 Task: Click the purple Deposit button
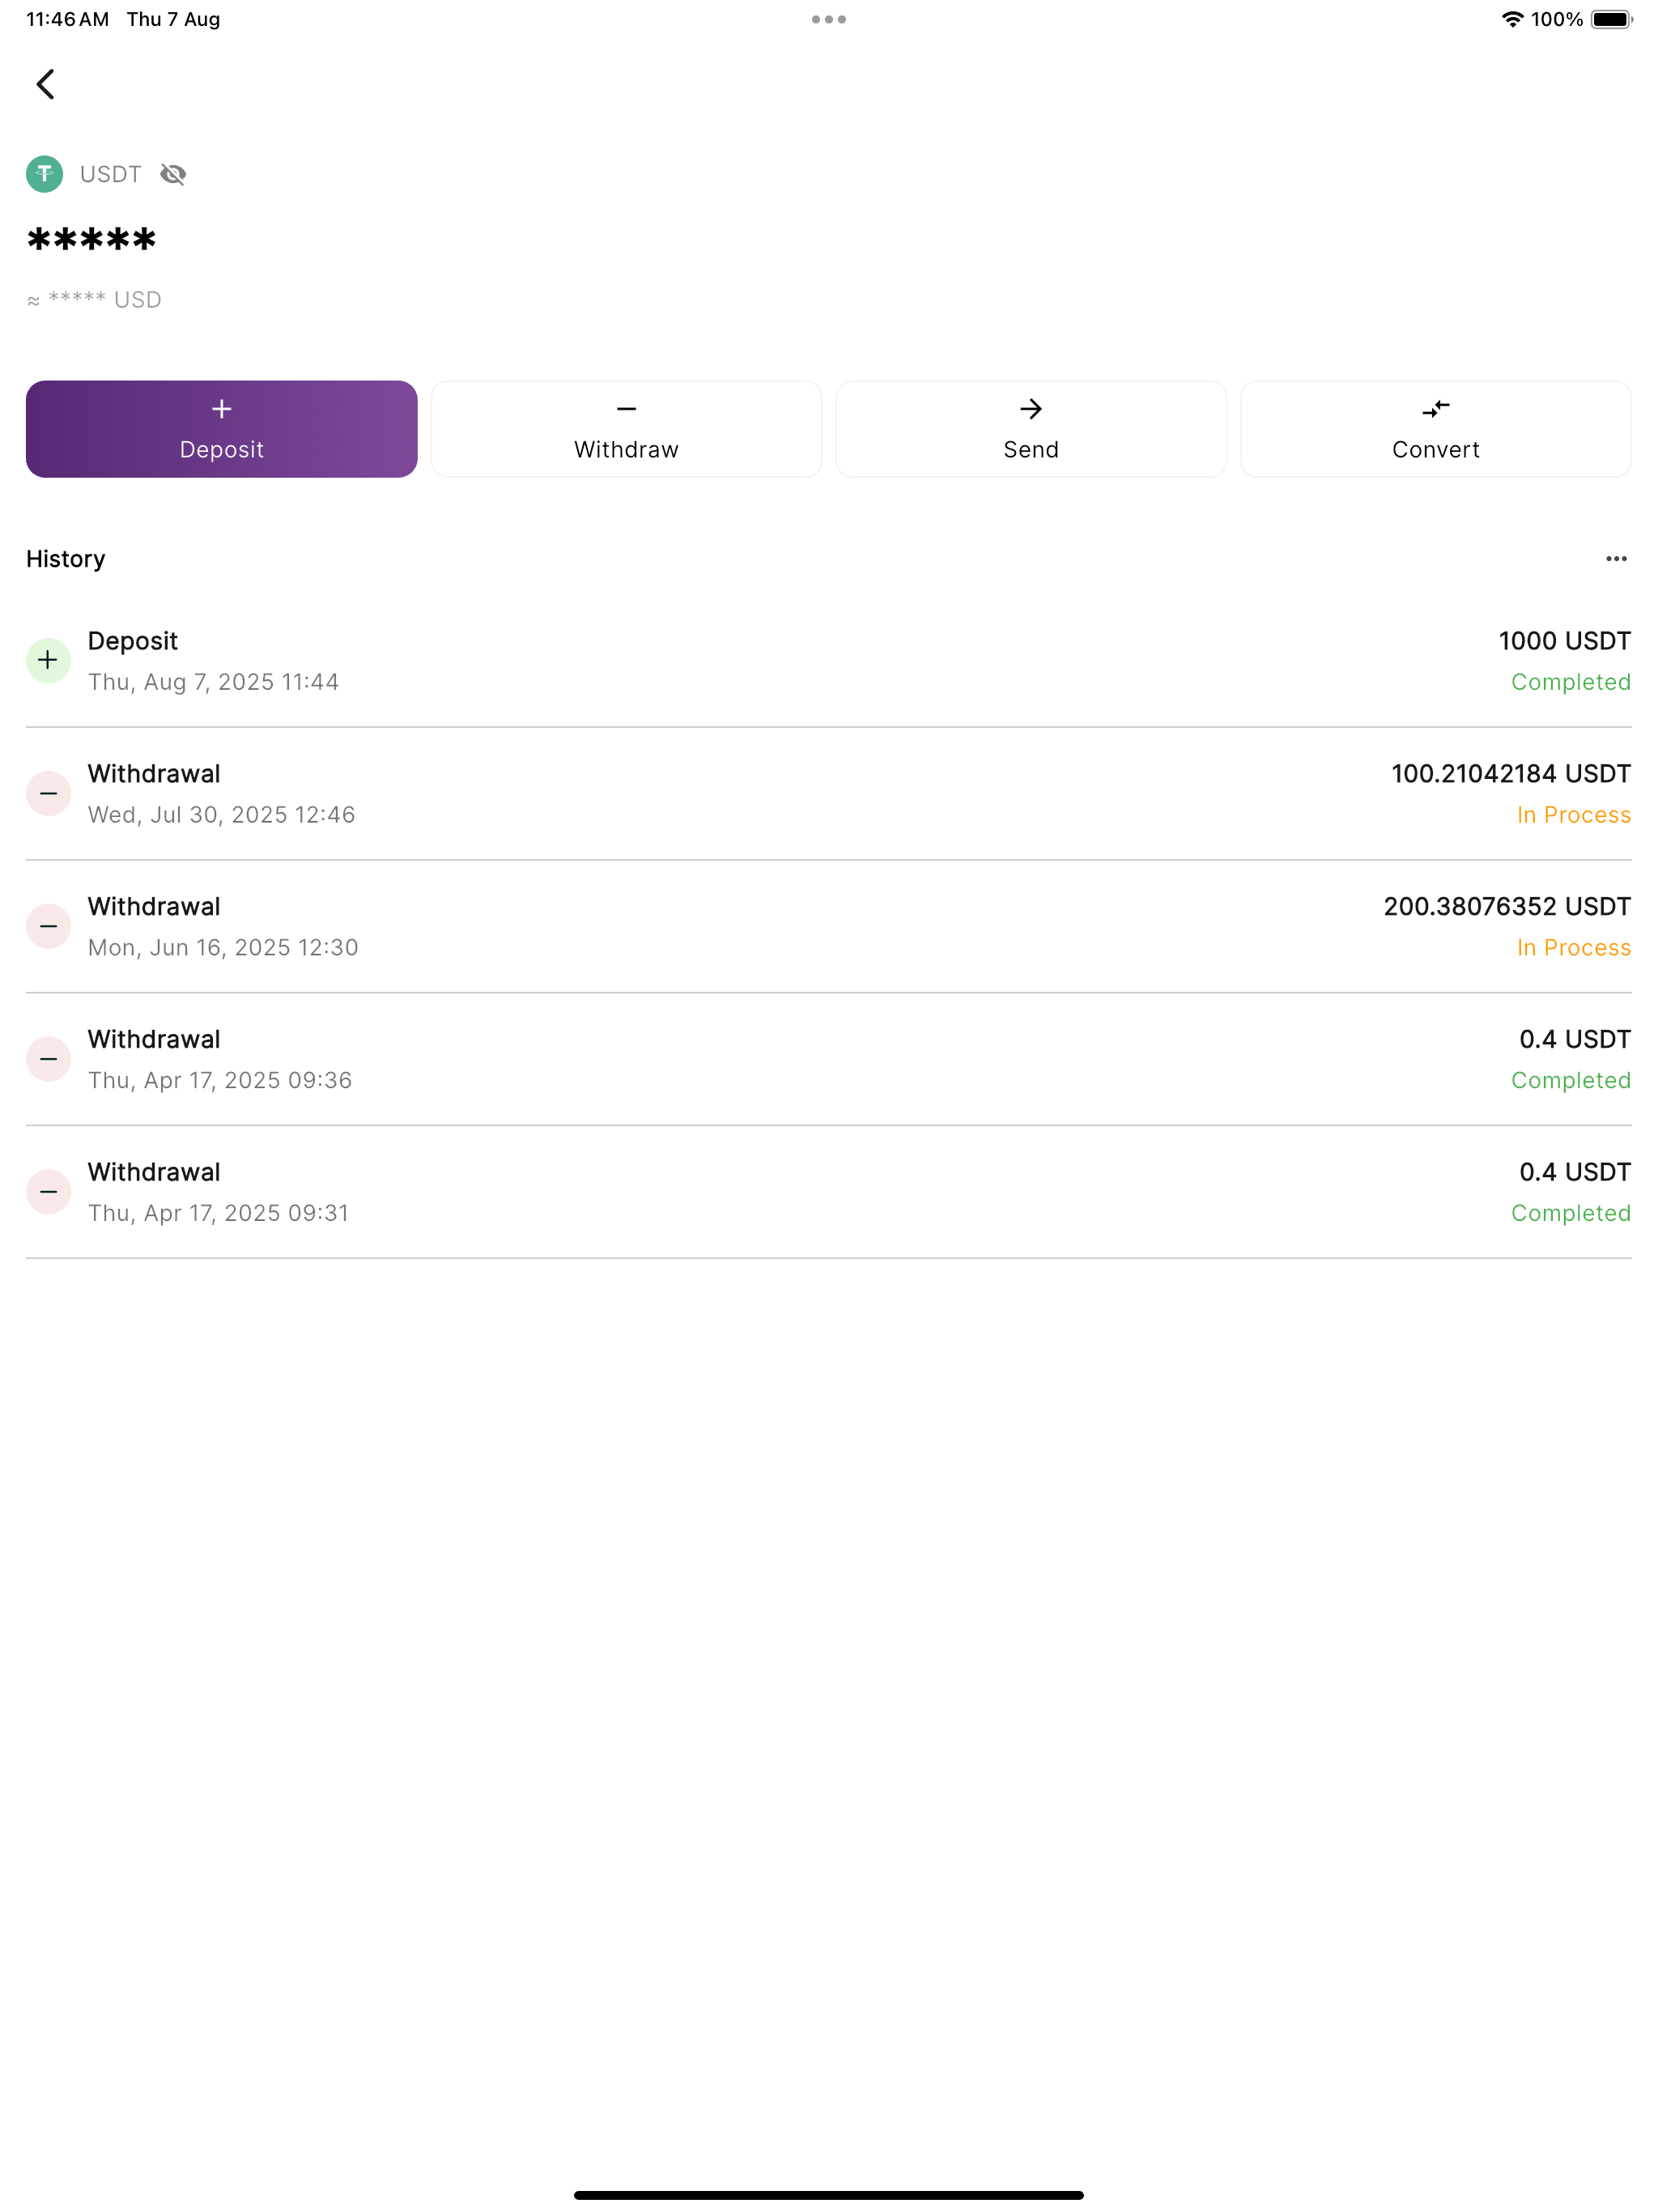221,429
